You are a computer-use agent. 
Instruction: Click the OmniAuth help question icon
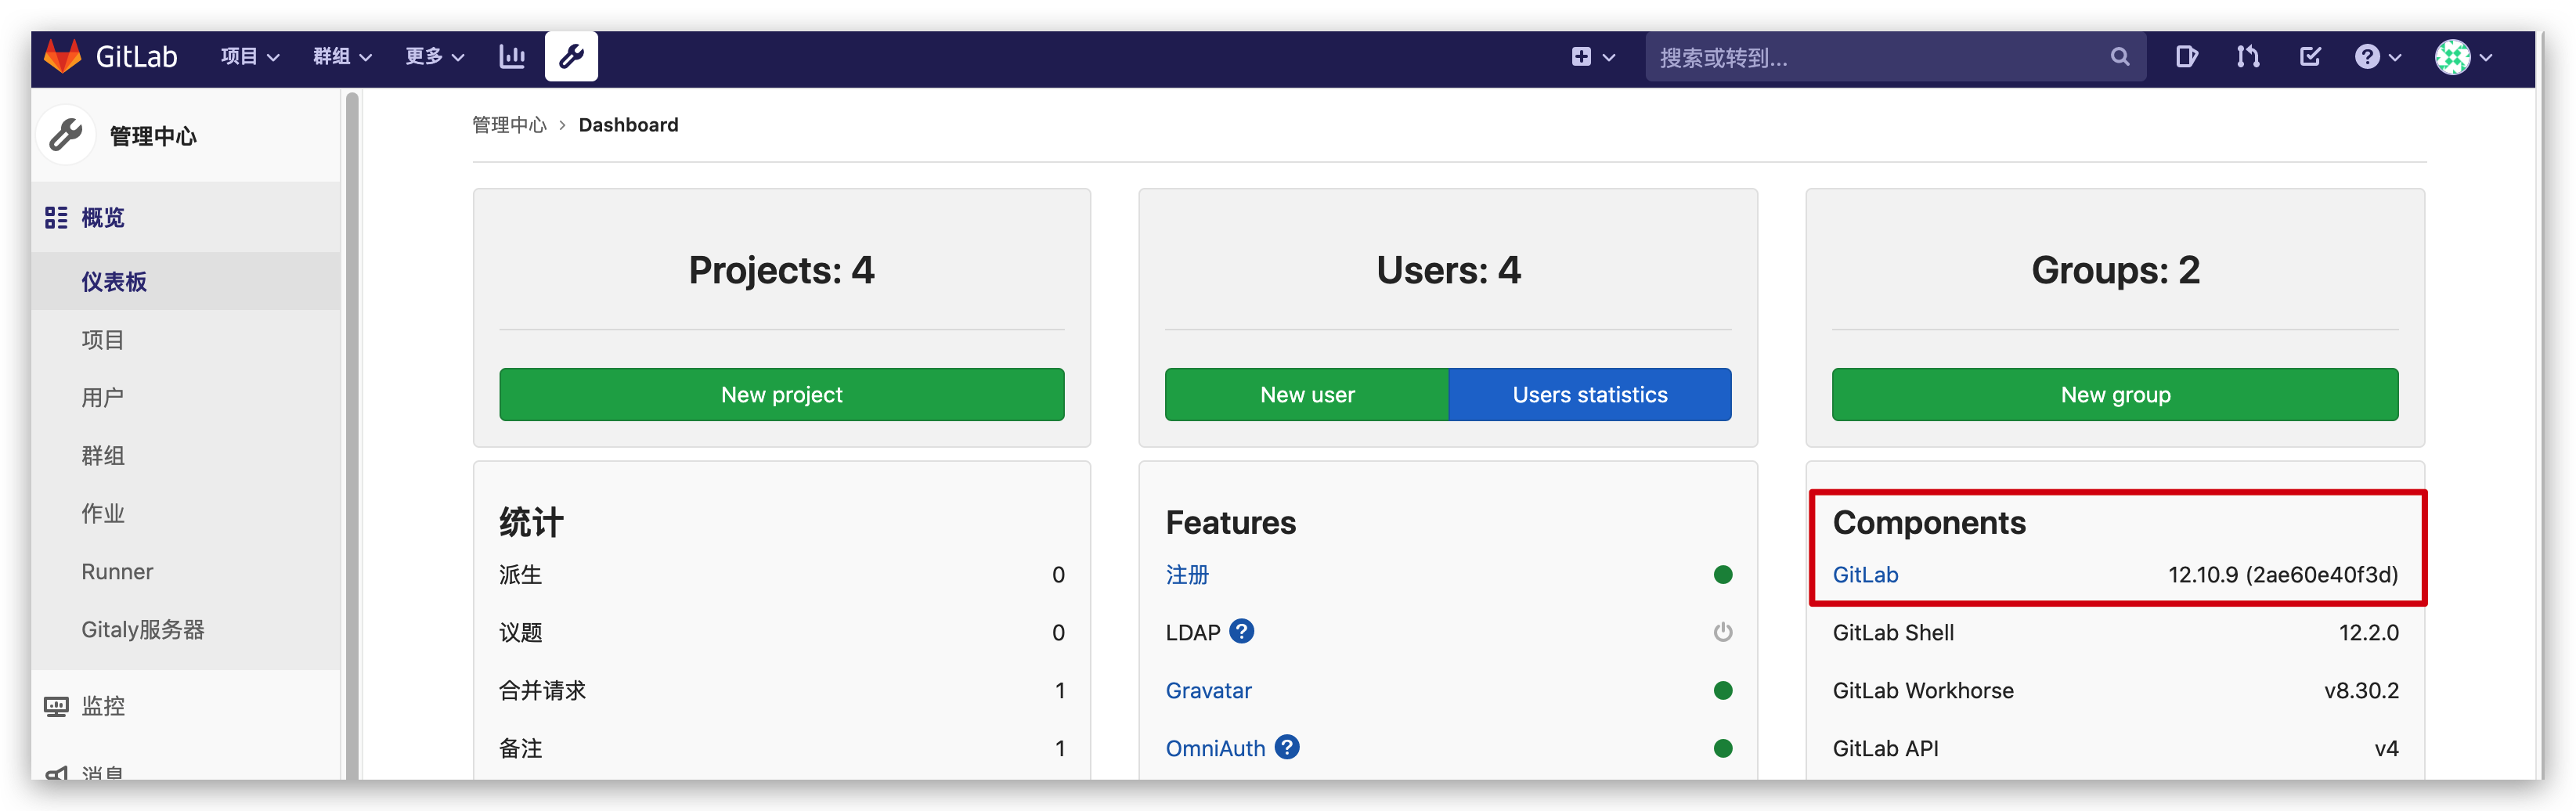tap(1288, 748)
